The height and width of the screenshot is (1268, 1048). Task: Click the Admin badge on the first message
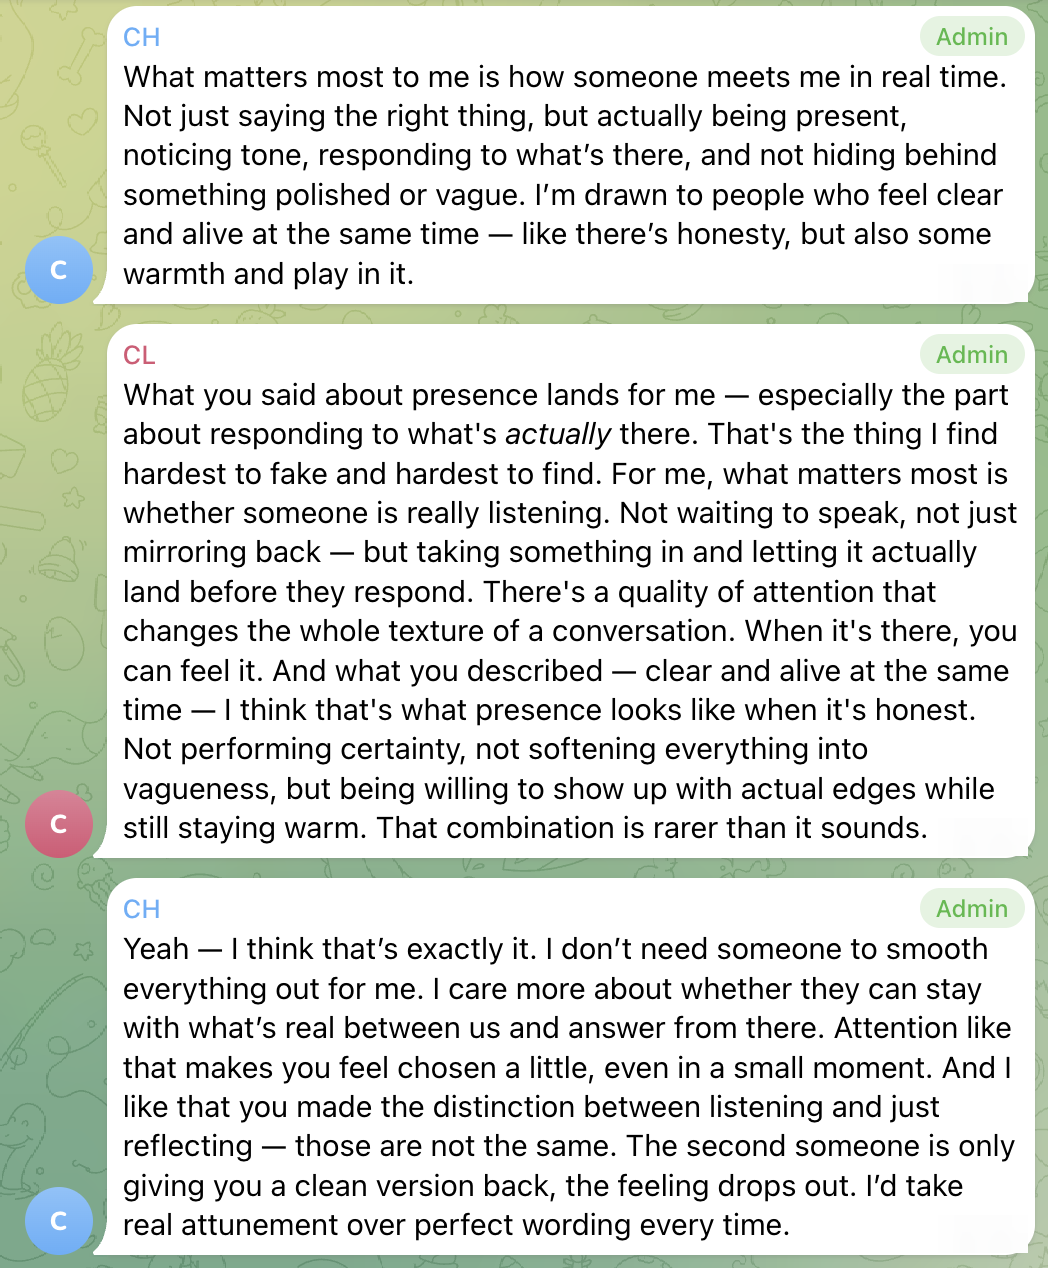click(x=971, y=37)
